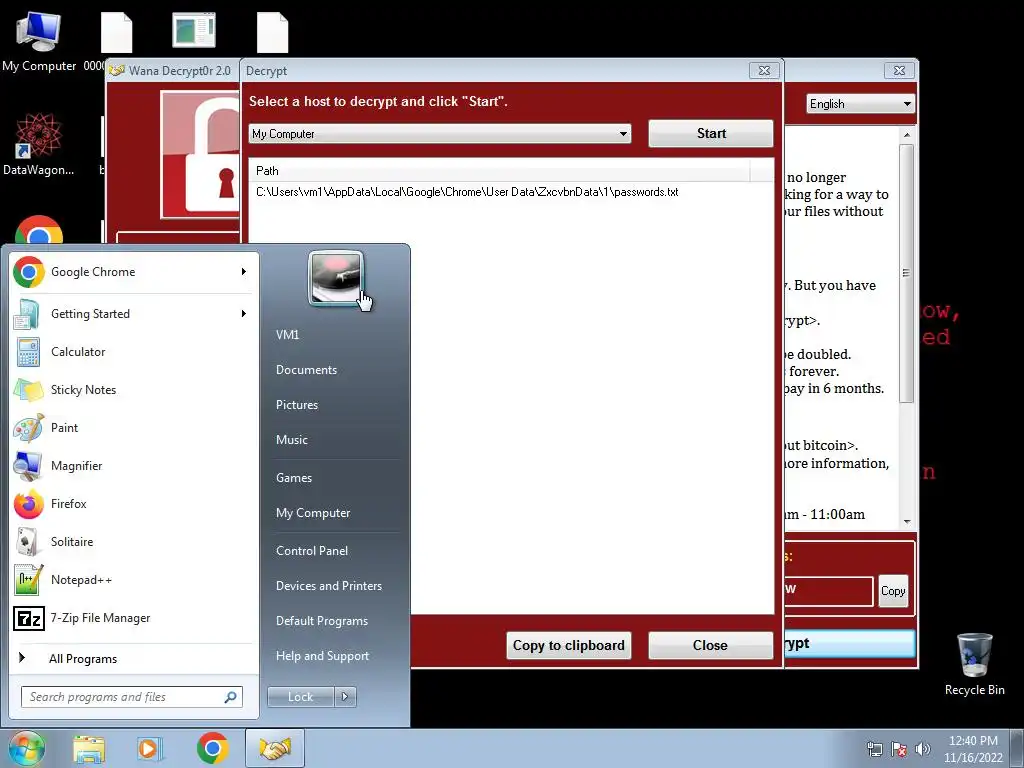1024x768 pixels.
Task: Click the Path column header
Action: click(x=500, y=171)
